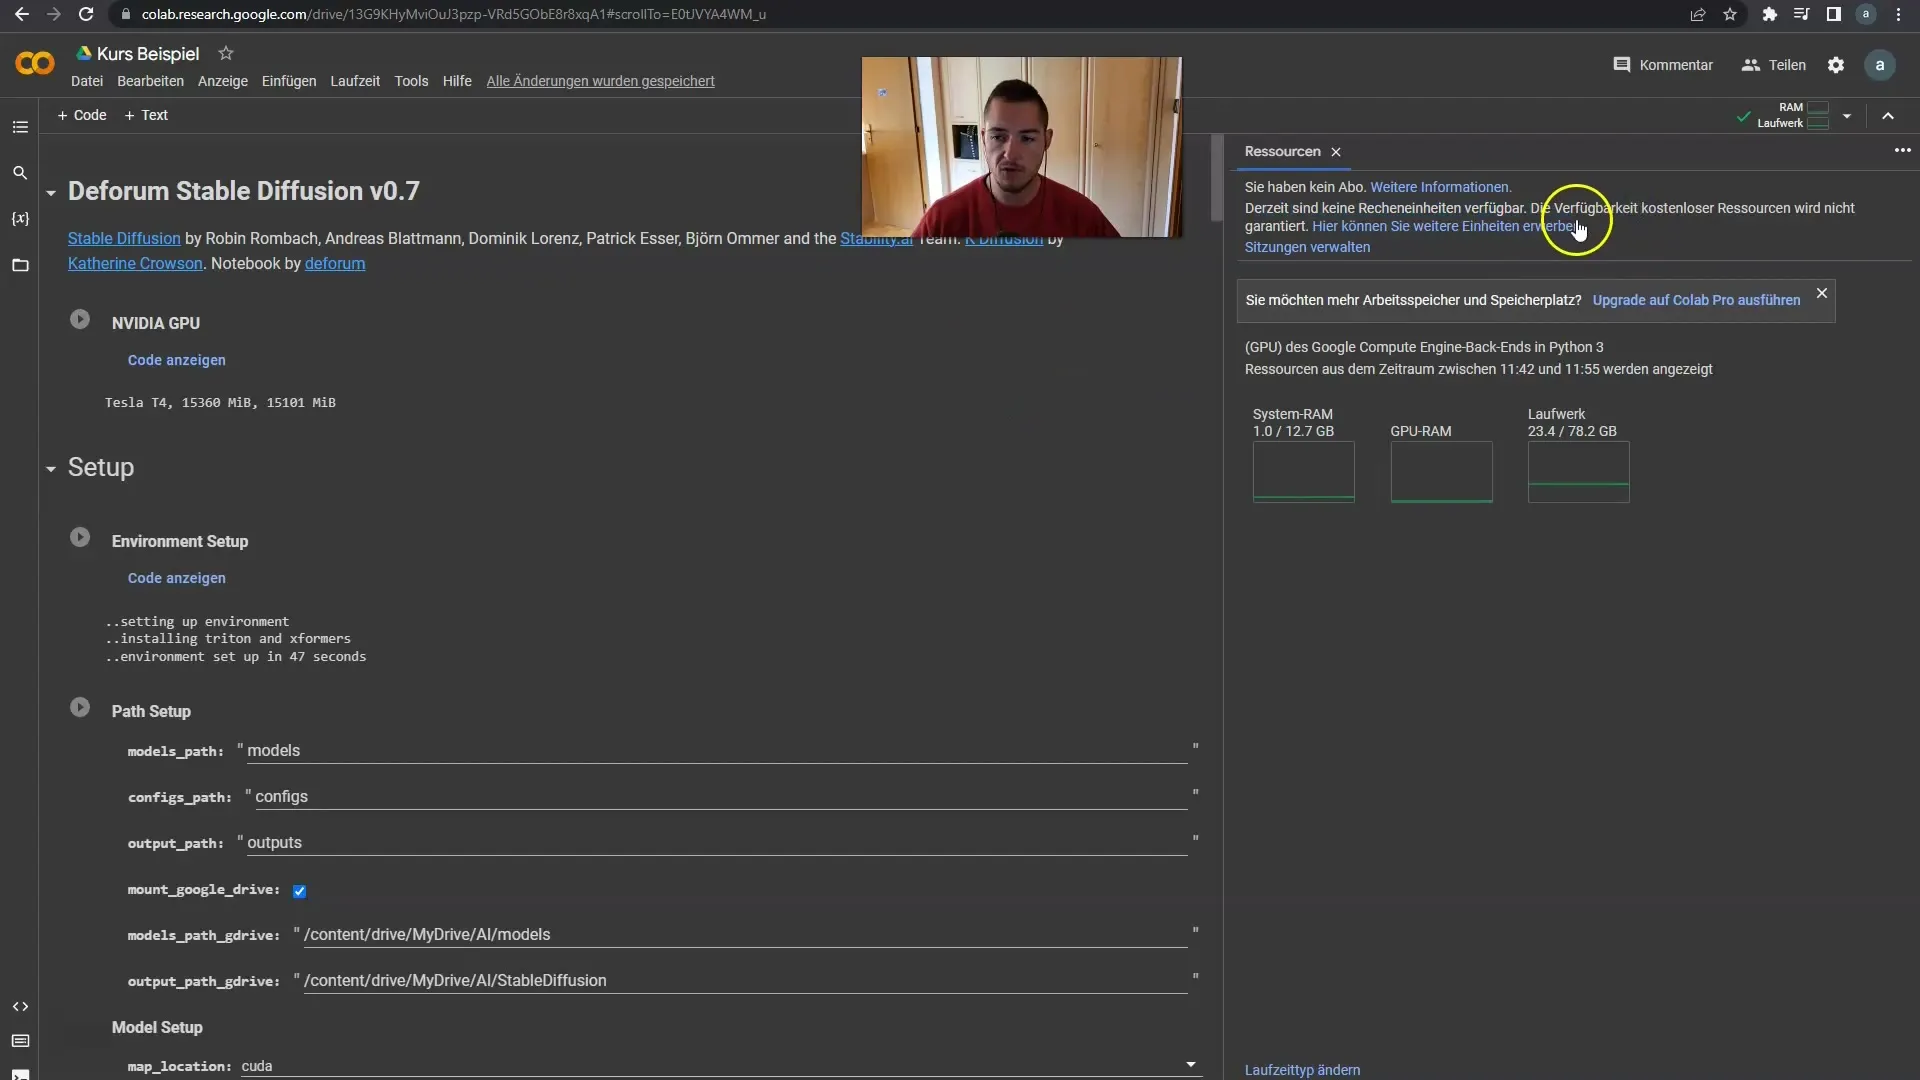Open the map_location cuda dropdown

(x=719, y=1066)
